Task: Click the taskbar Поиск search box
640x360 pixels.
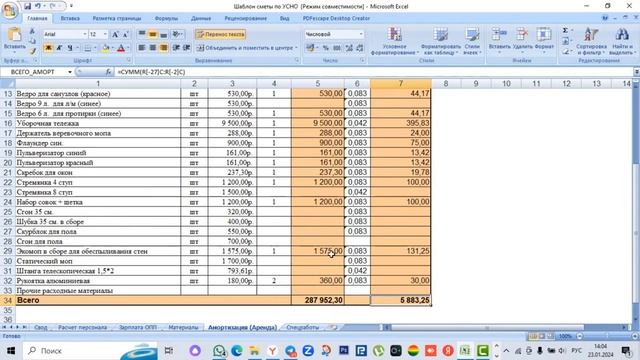Action: point(90,351)
